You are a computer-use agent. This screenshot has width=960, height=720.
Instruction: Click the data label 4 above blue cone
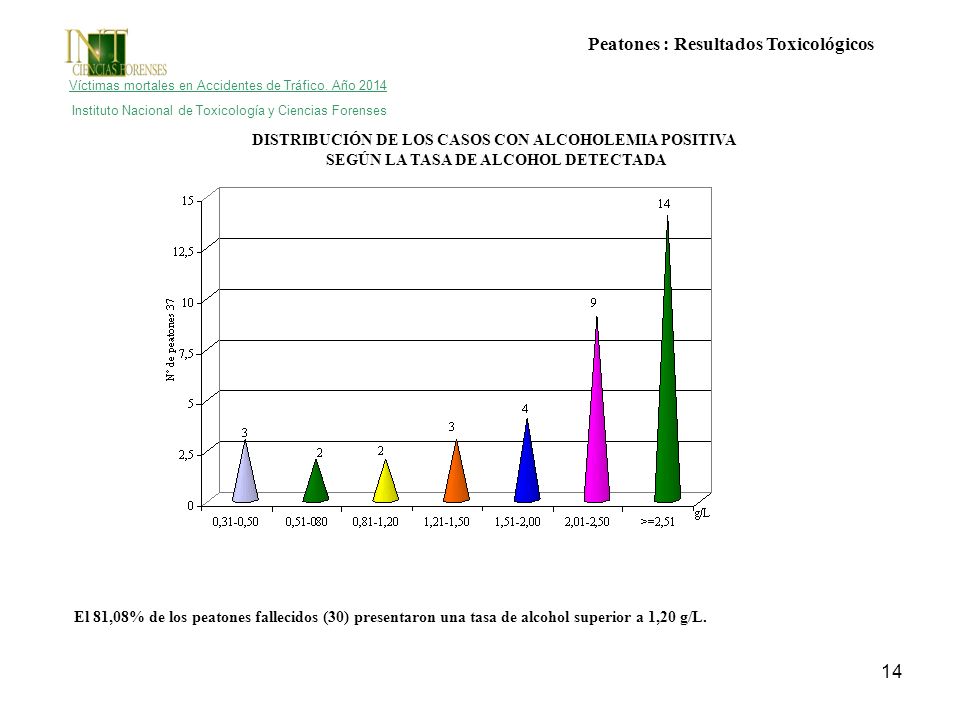(525, 408)
